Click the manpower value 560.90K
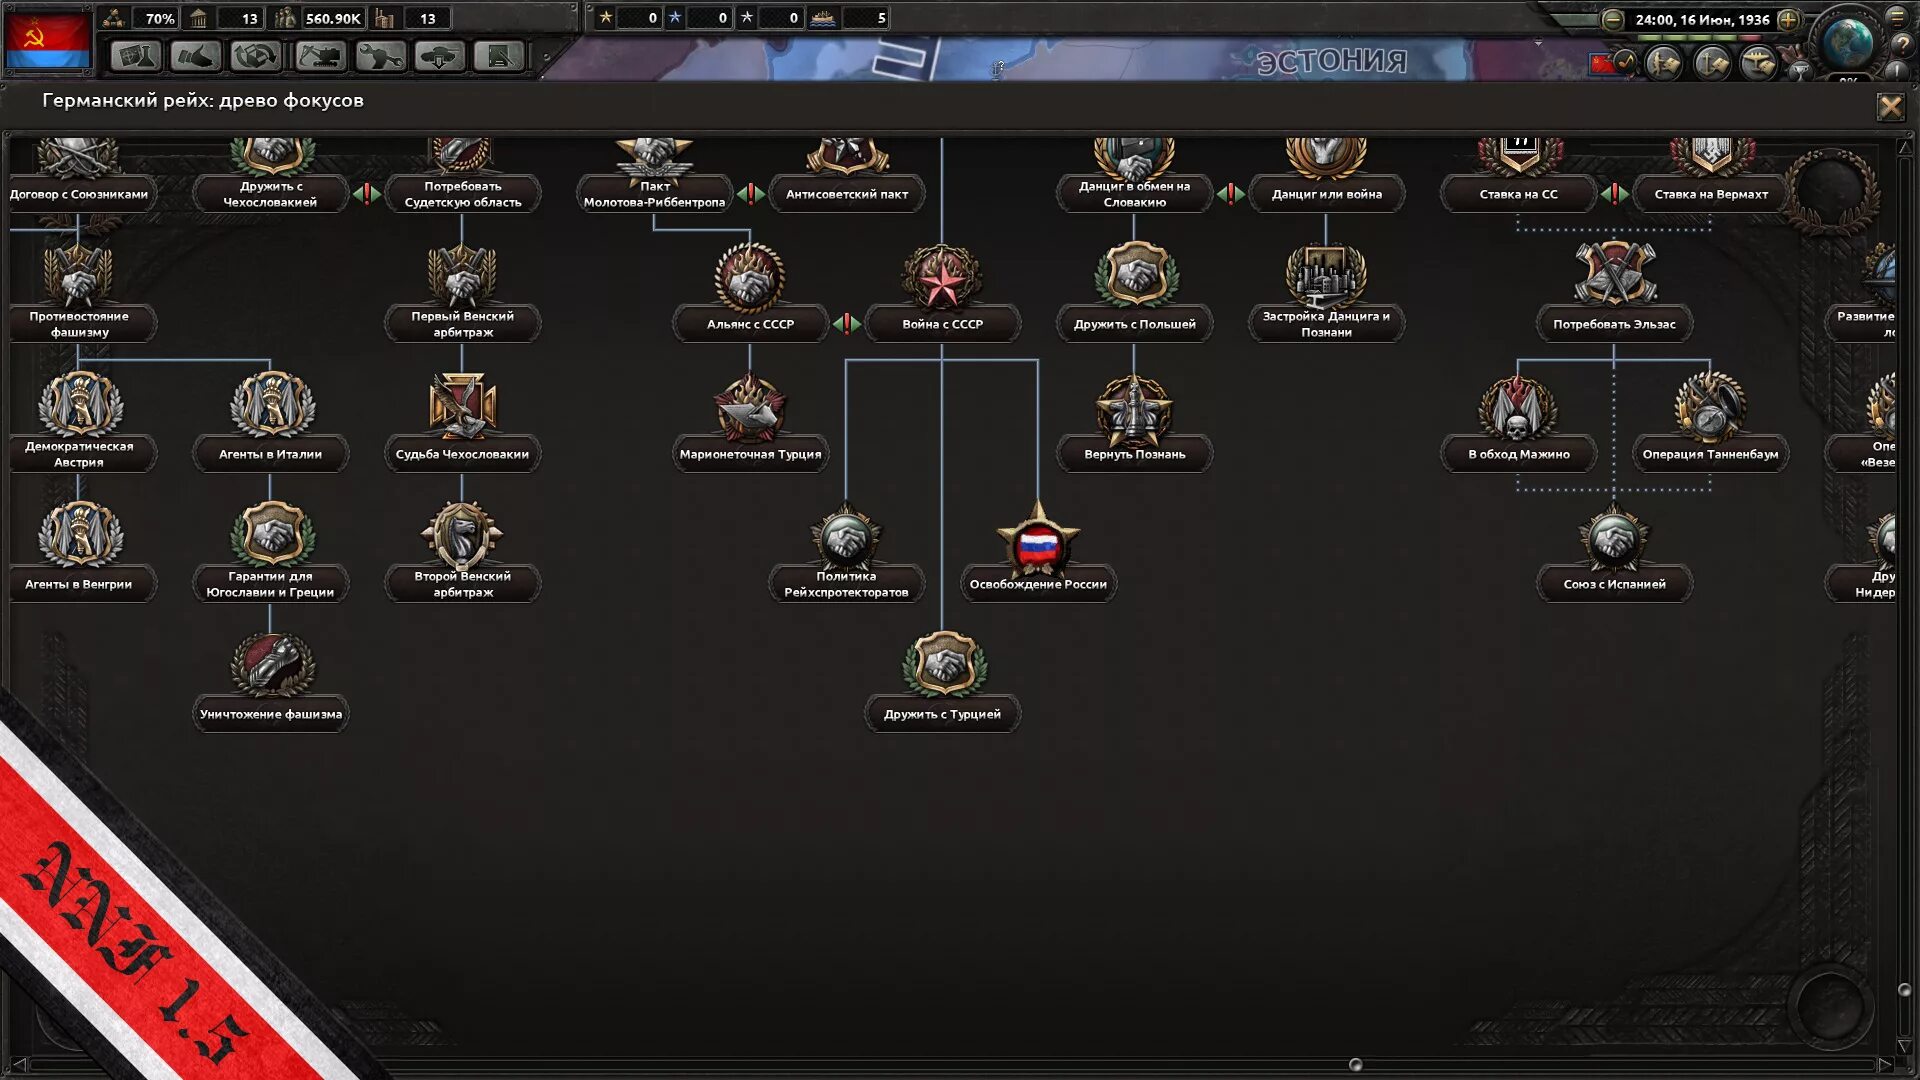 [333, 18]
